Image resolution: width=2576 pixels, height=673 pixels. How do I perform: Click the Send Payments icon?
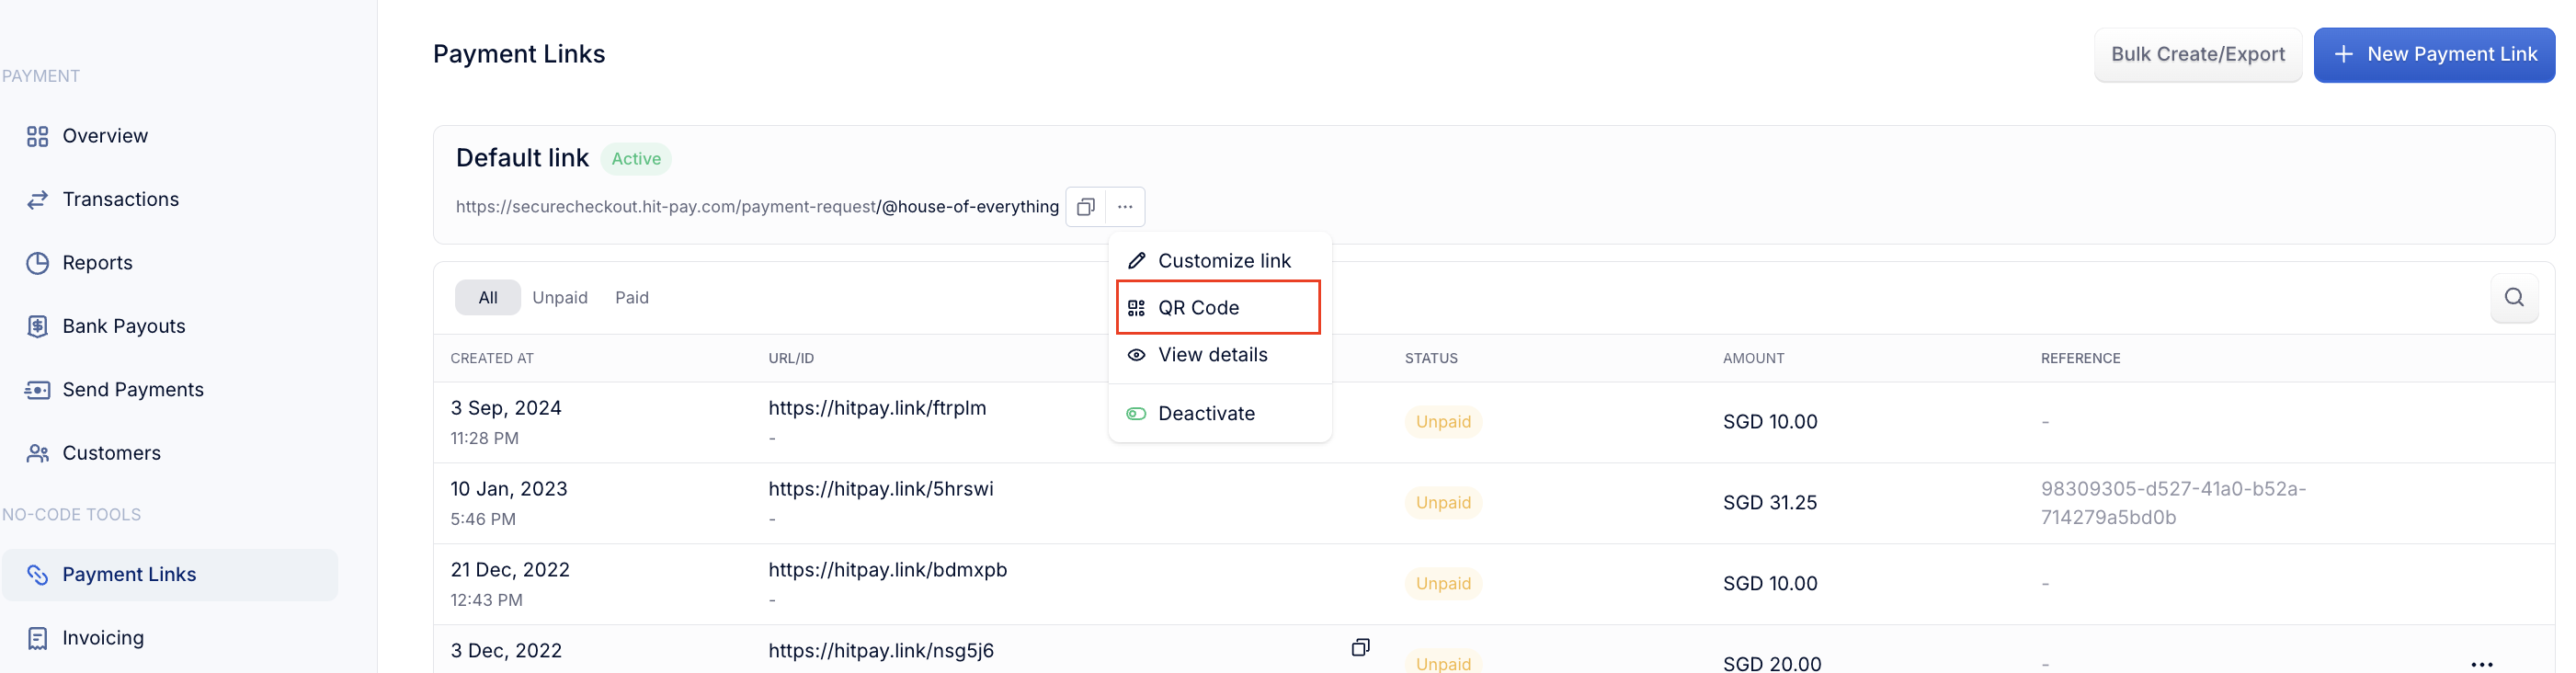click(x=38, y=390)
